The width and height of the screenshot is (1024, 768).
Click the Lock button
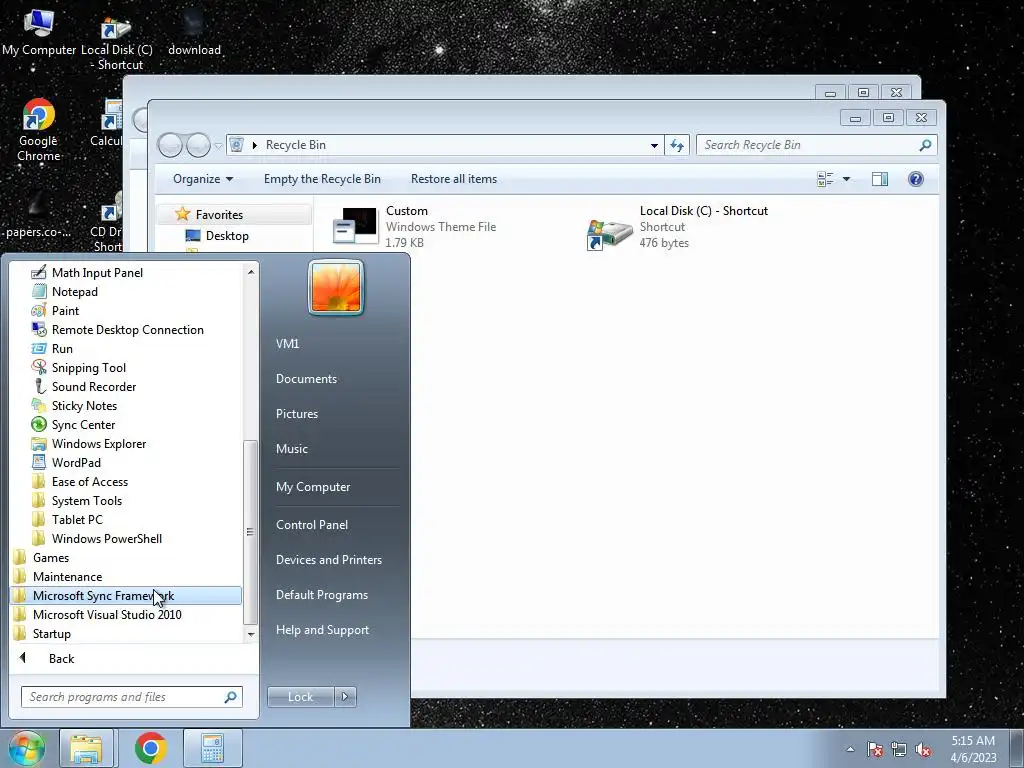coord(300,697)
